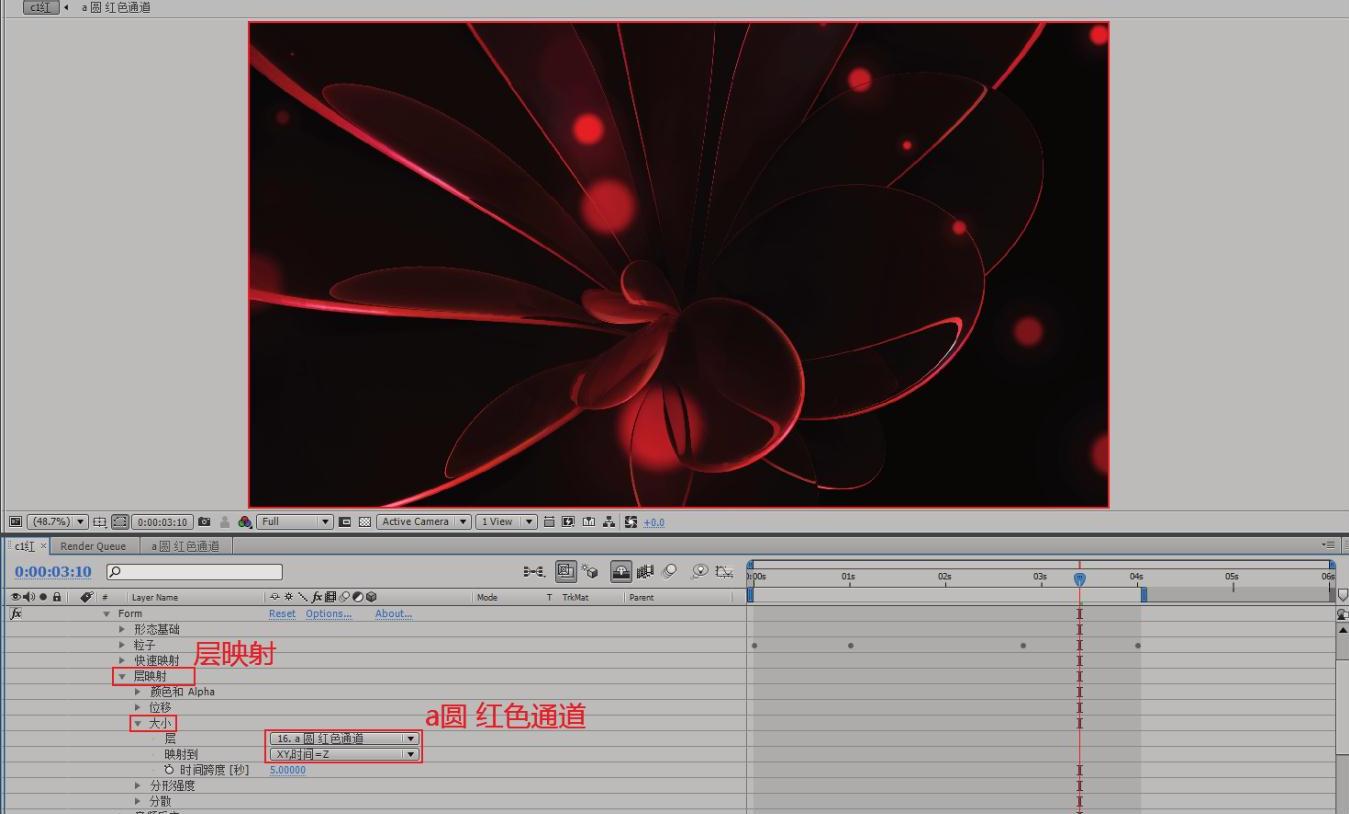
Task: Click the Draft 3D cube icon
Action: point(590,572)
